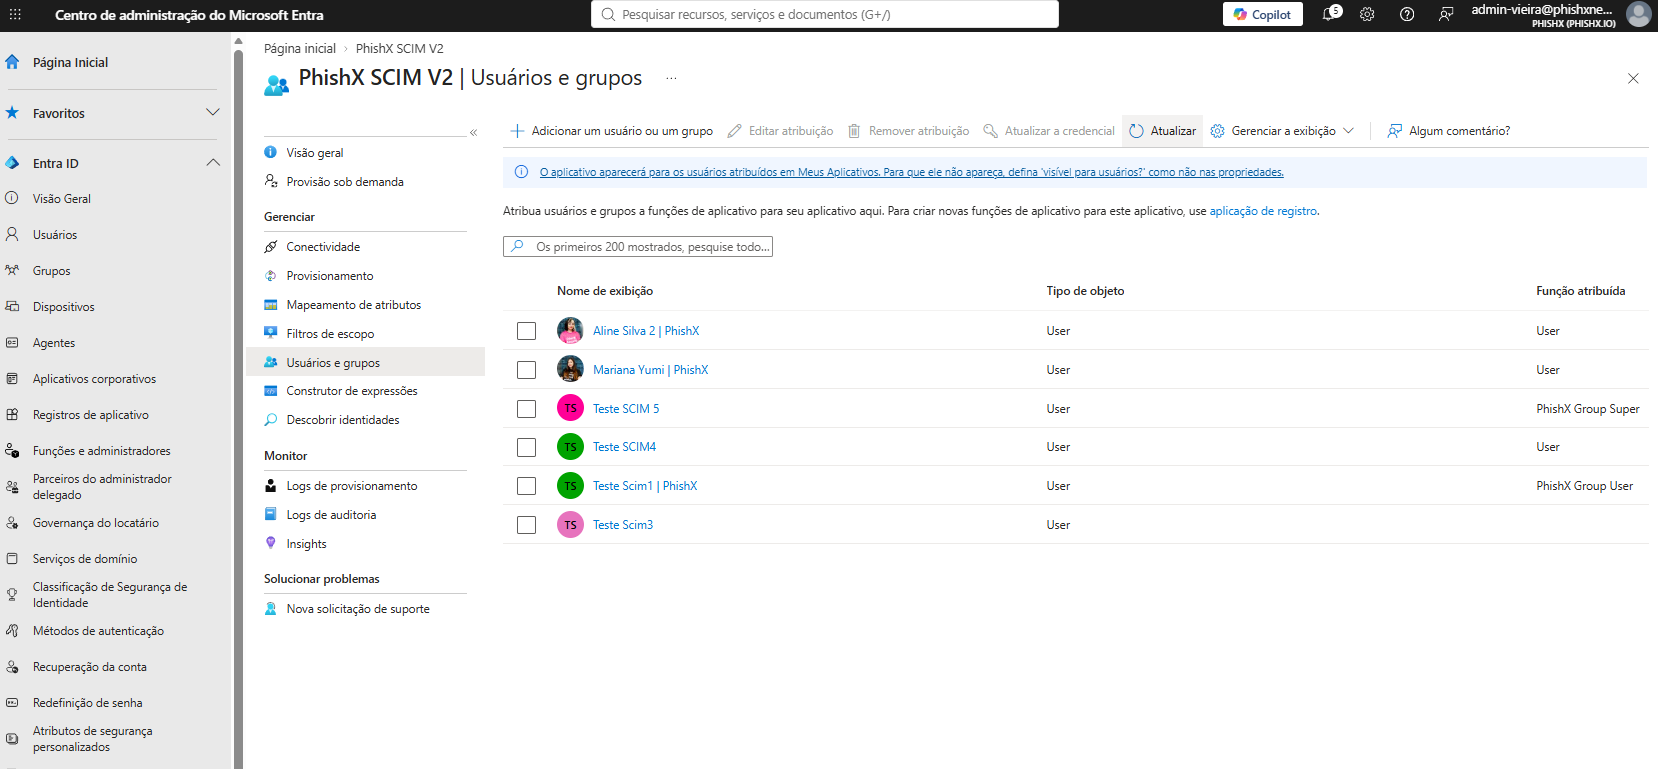Open the ellipsis menu beside page title
This screenshot has height=769, width=1658.
coord(671,78)
